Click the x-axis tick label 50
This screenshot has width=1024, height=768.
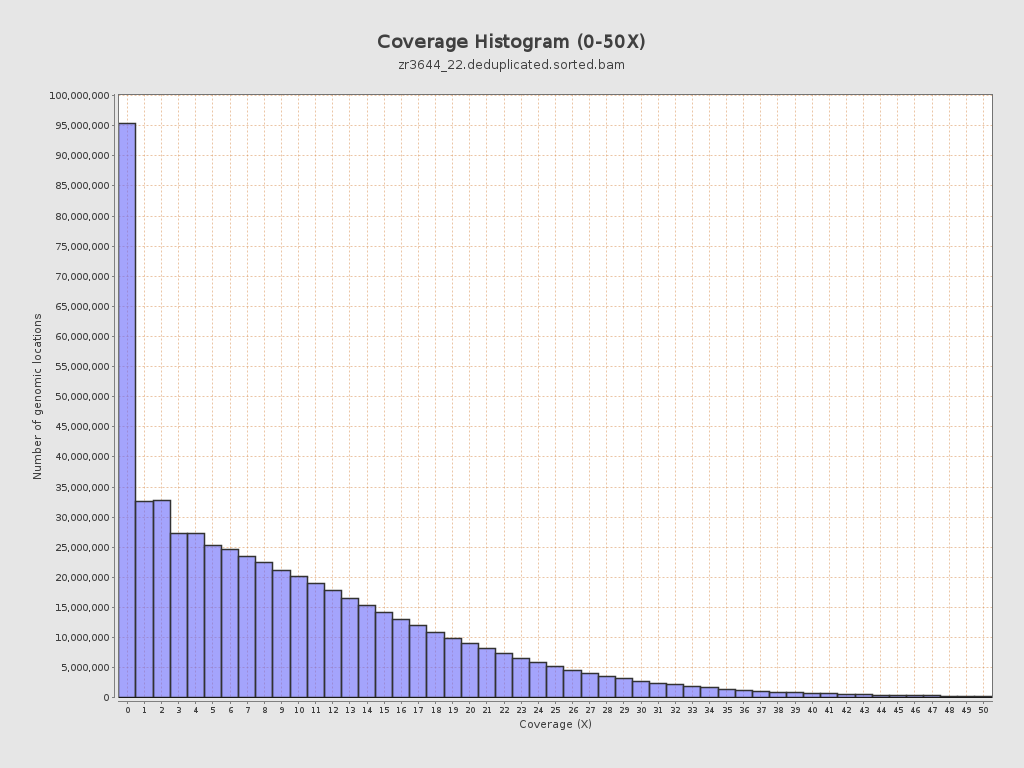point(983,710)
